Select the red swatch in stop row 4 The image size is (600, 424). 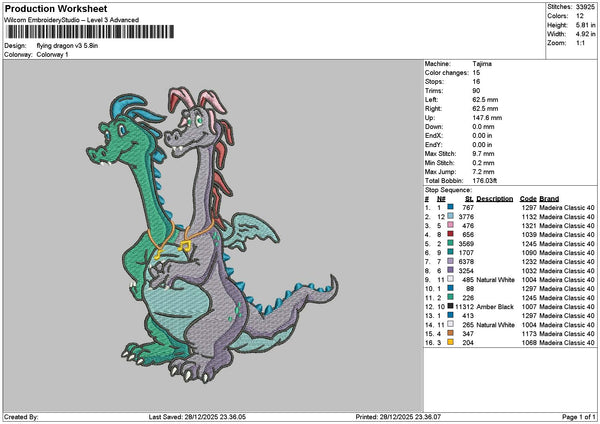tap(450, 234)
